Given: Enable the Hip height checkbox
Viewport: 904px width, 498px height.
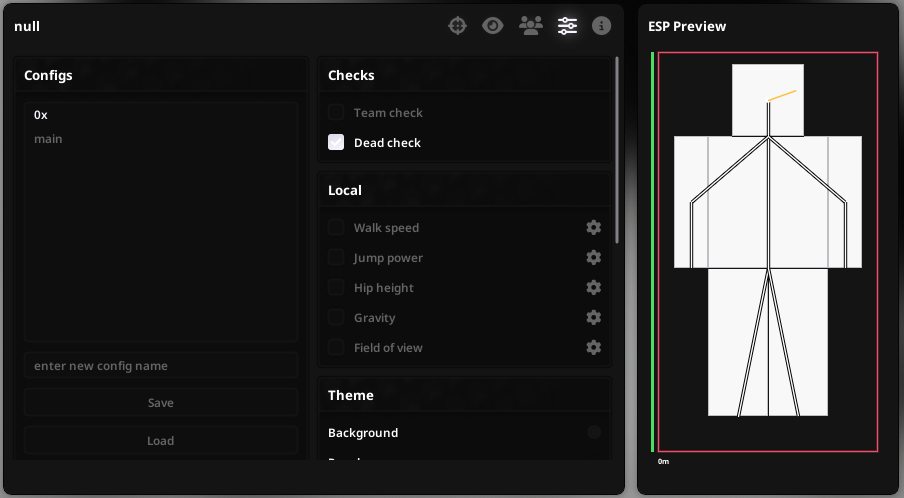Looking at the screenshot, I should click(x=336, y=288).
